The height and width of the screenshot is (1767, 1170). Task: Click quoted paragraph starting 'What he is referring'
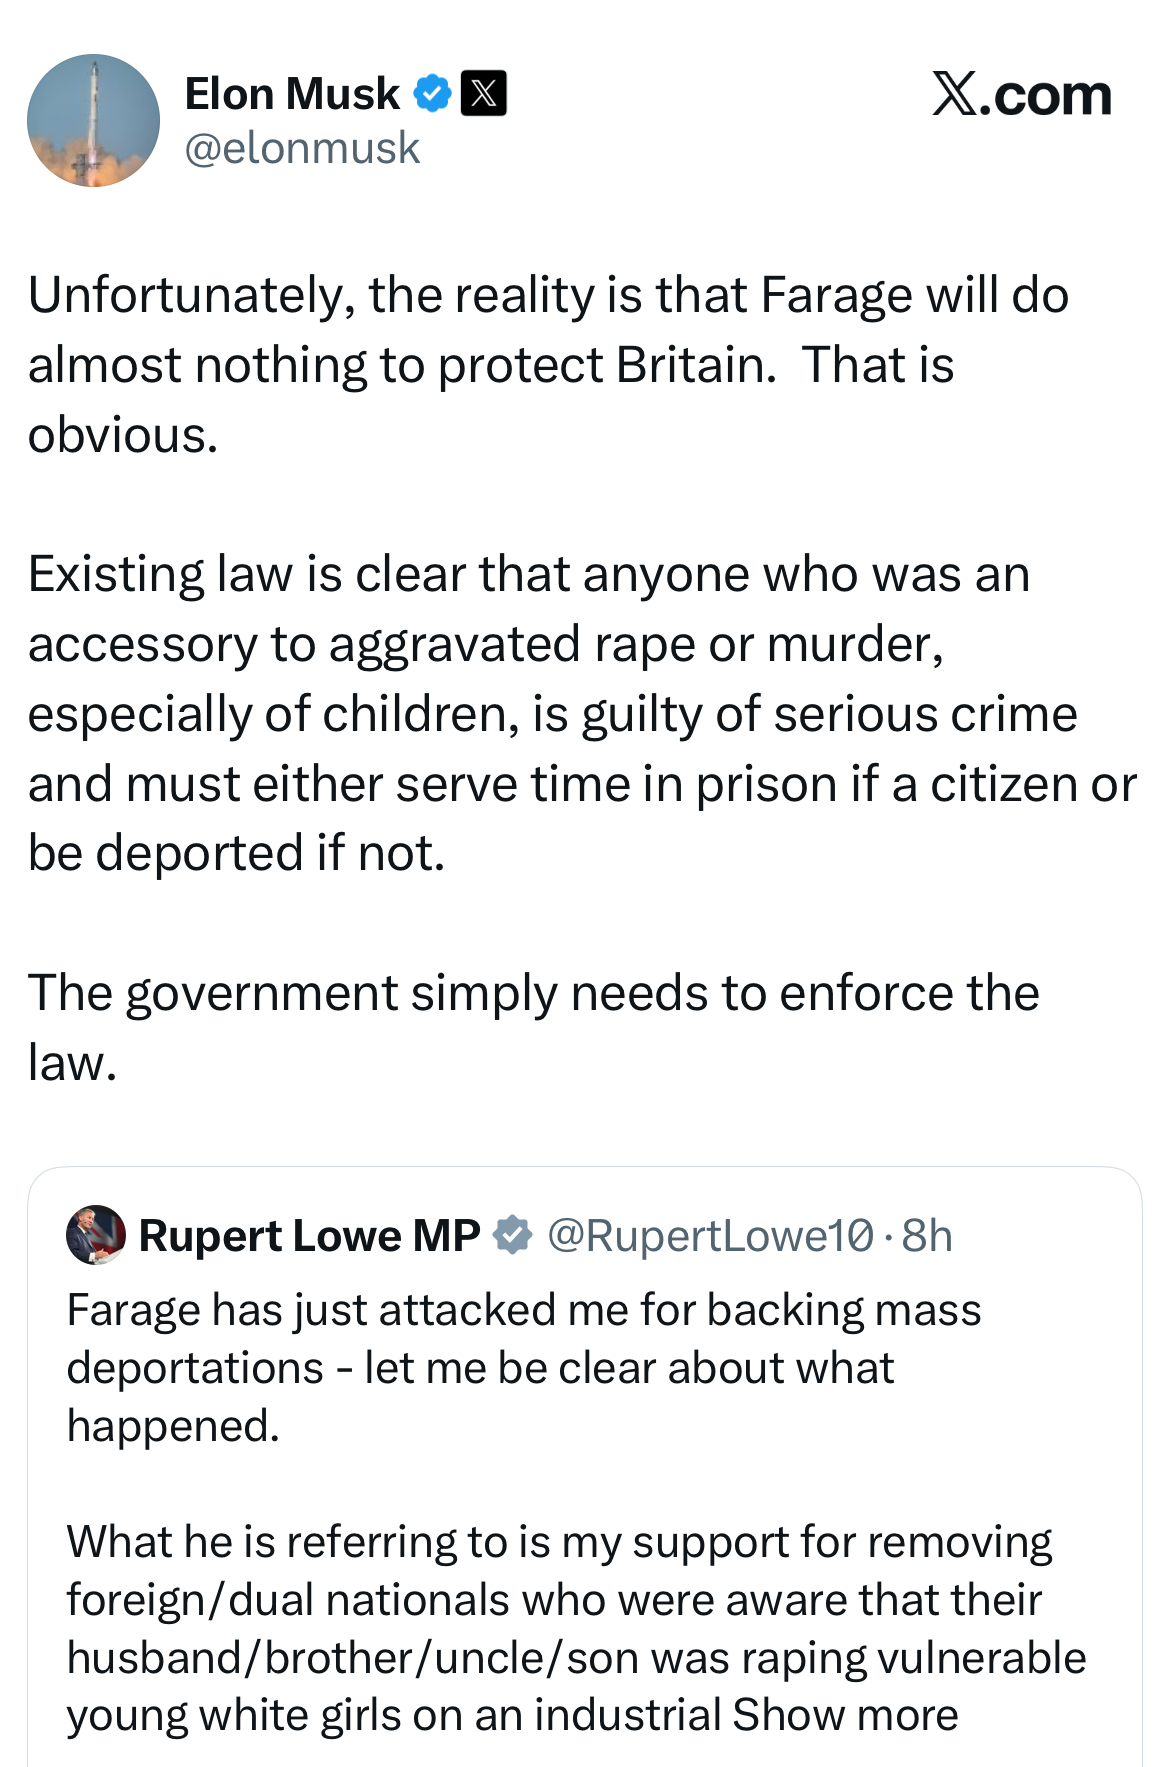(575, 1628)
